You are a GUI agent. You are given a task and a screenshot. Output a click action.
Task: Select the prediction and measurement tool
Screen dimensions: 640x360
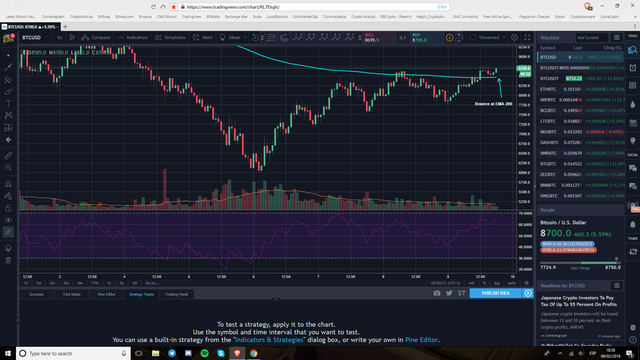(x=8, y=128)
